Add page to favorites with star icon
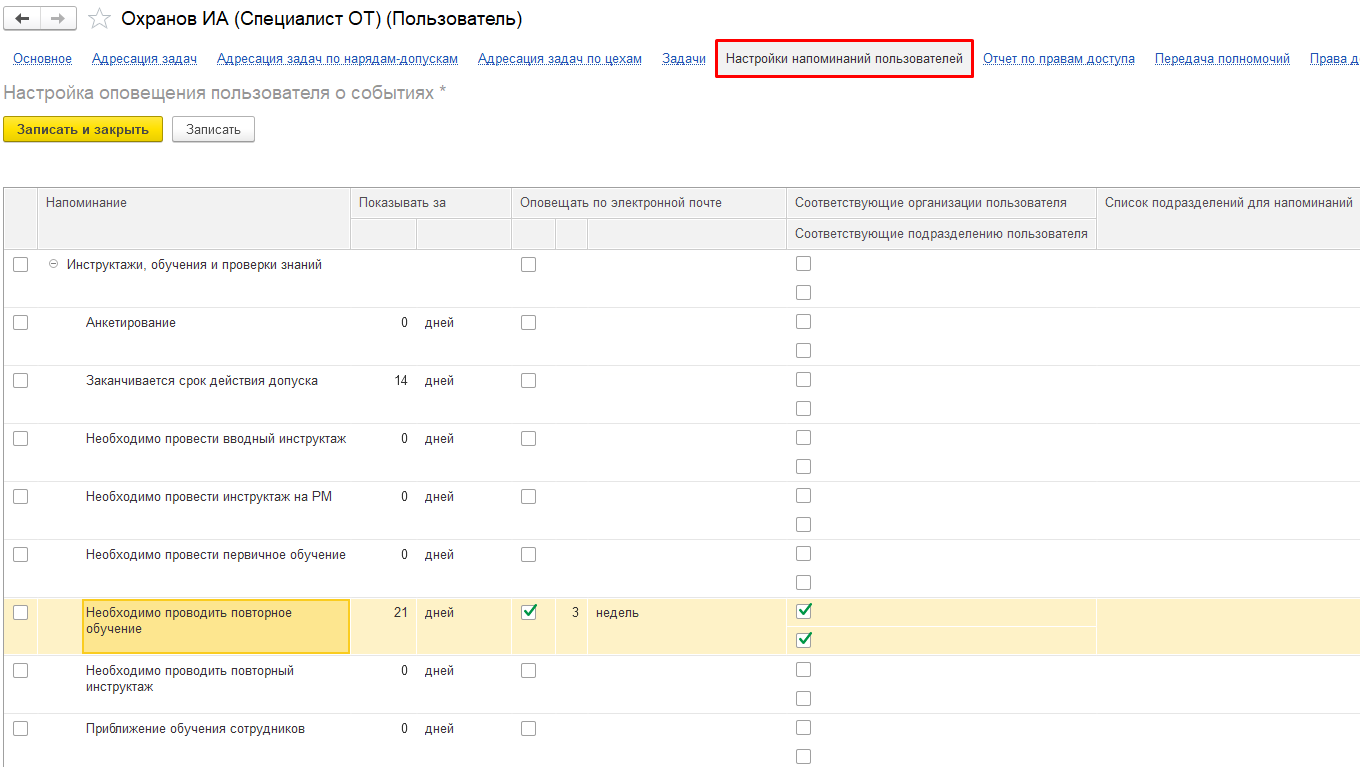The height and width of the screenshot is (767, 1360). pyautogui.click(x=99, y=19)
